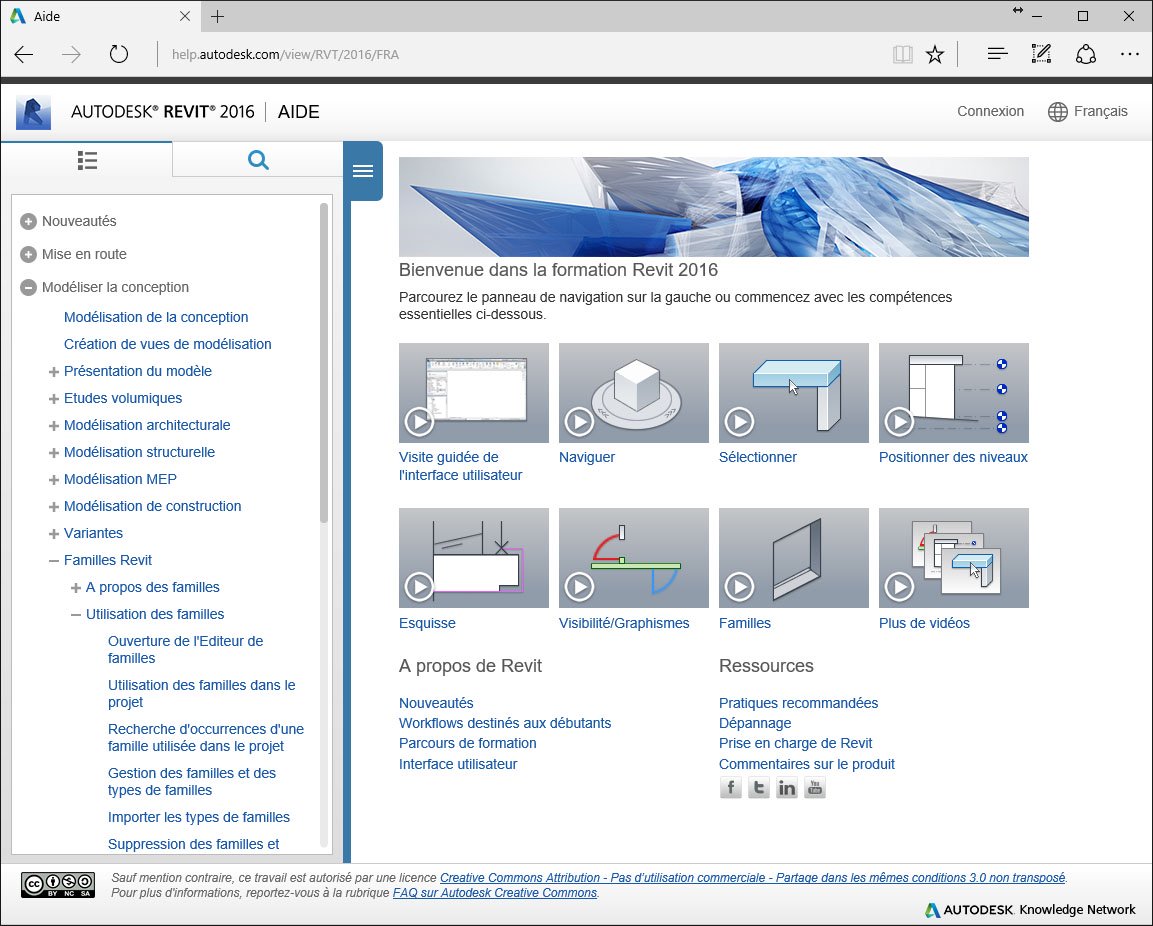Image resolution: width=1153 pixels, height=926 pixels.
Task: Click the Creative Commons license badge
Action: point(58,885)
